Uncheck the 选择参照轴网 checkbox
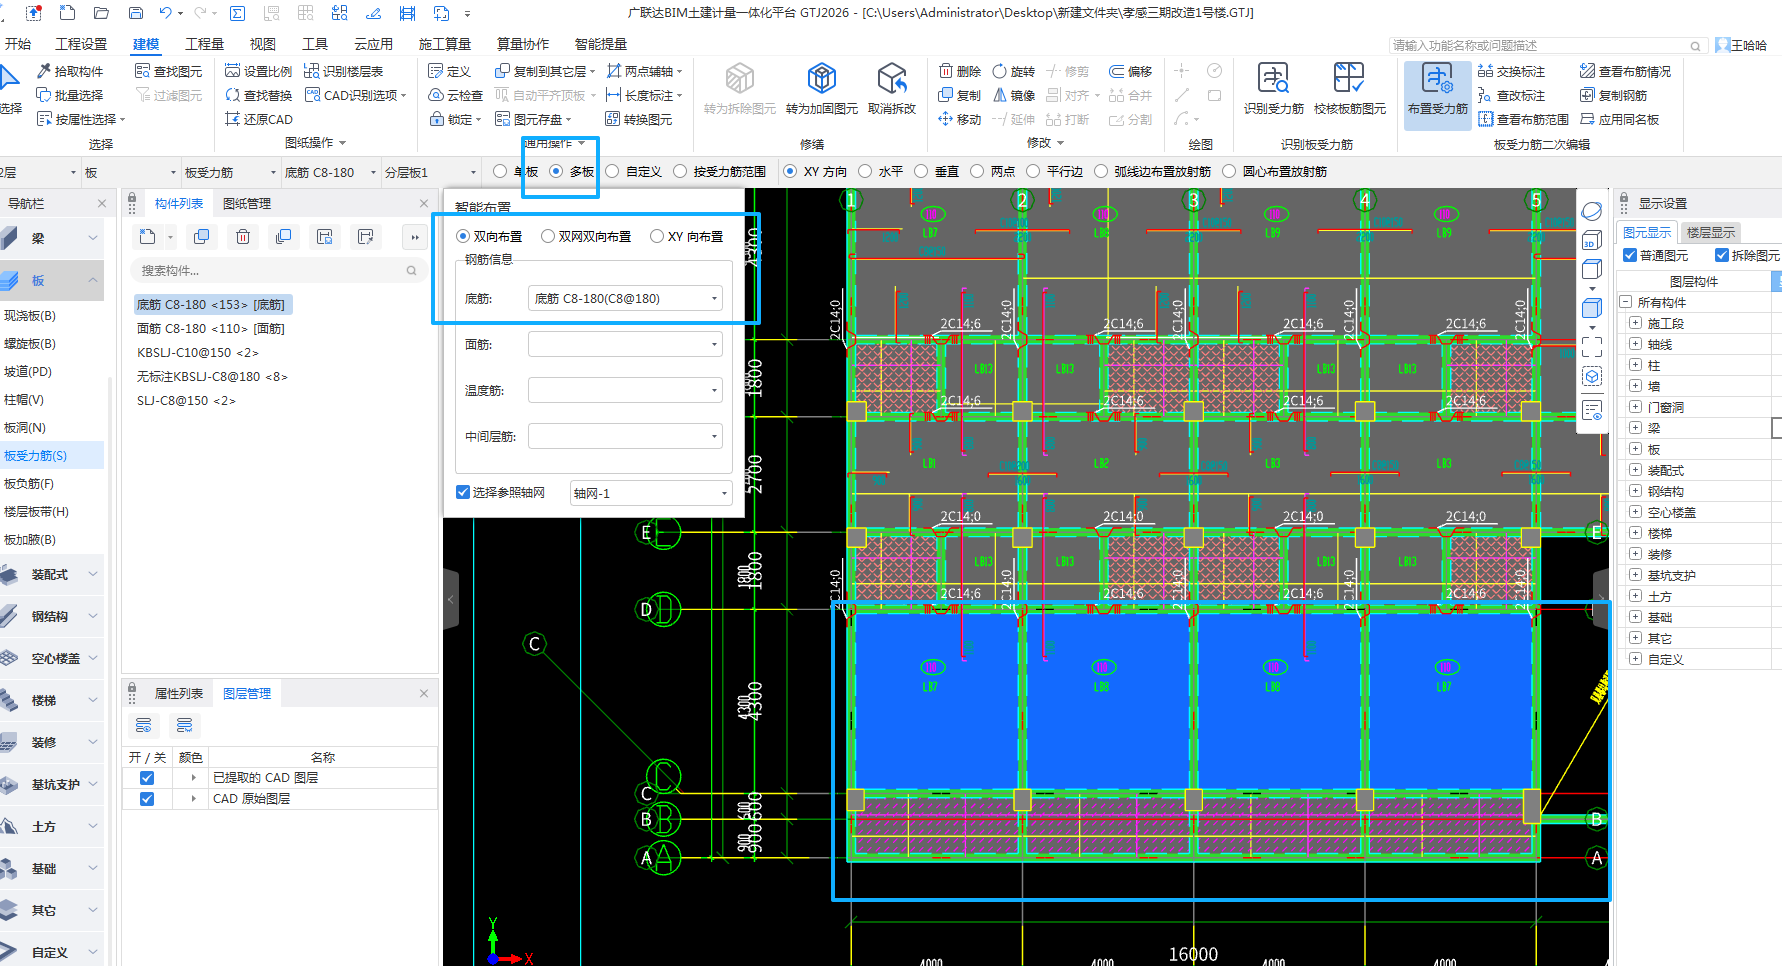This screenshot has height=966, width=1782. coord(463,492)
